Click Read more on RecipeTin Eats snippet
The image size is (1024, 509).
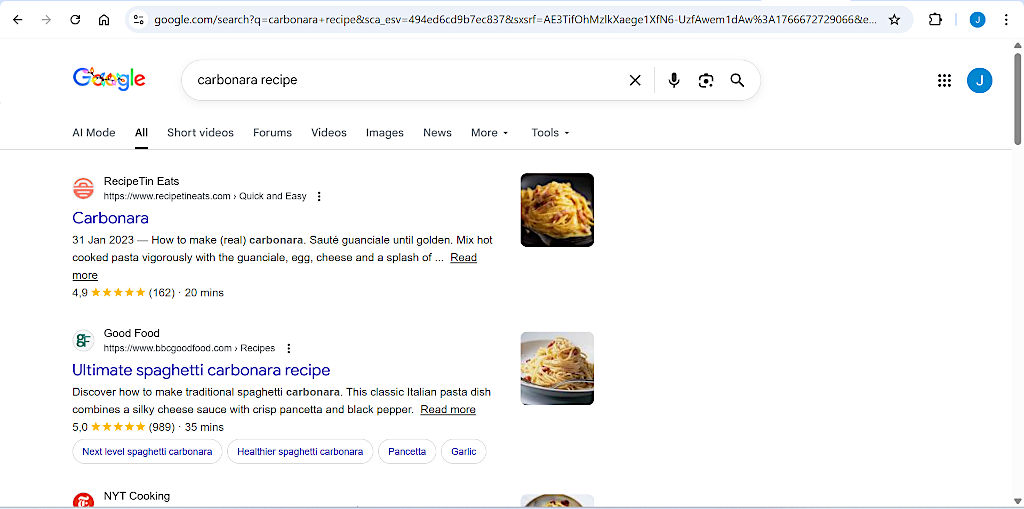pyautogui.click(x=464, y=257)
